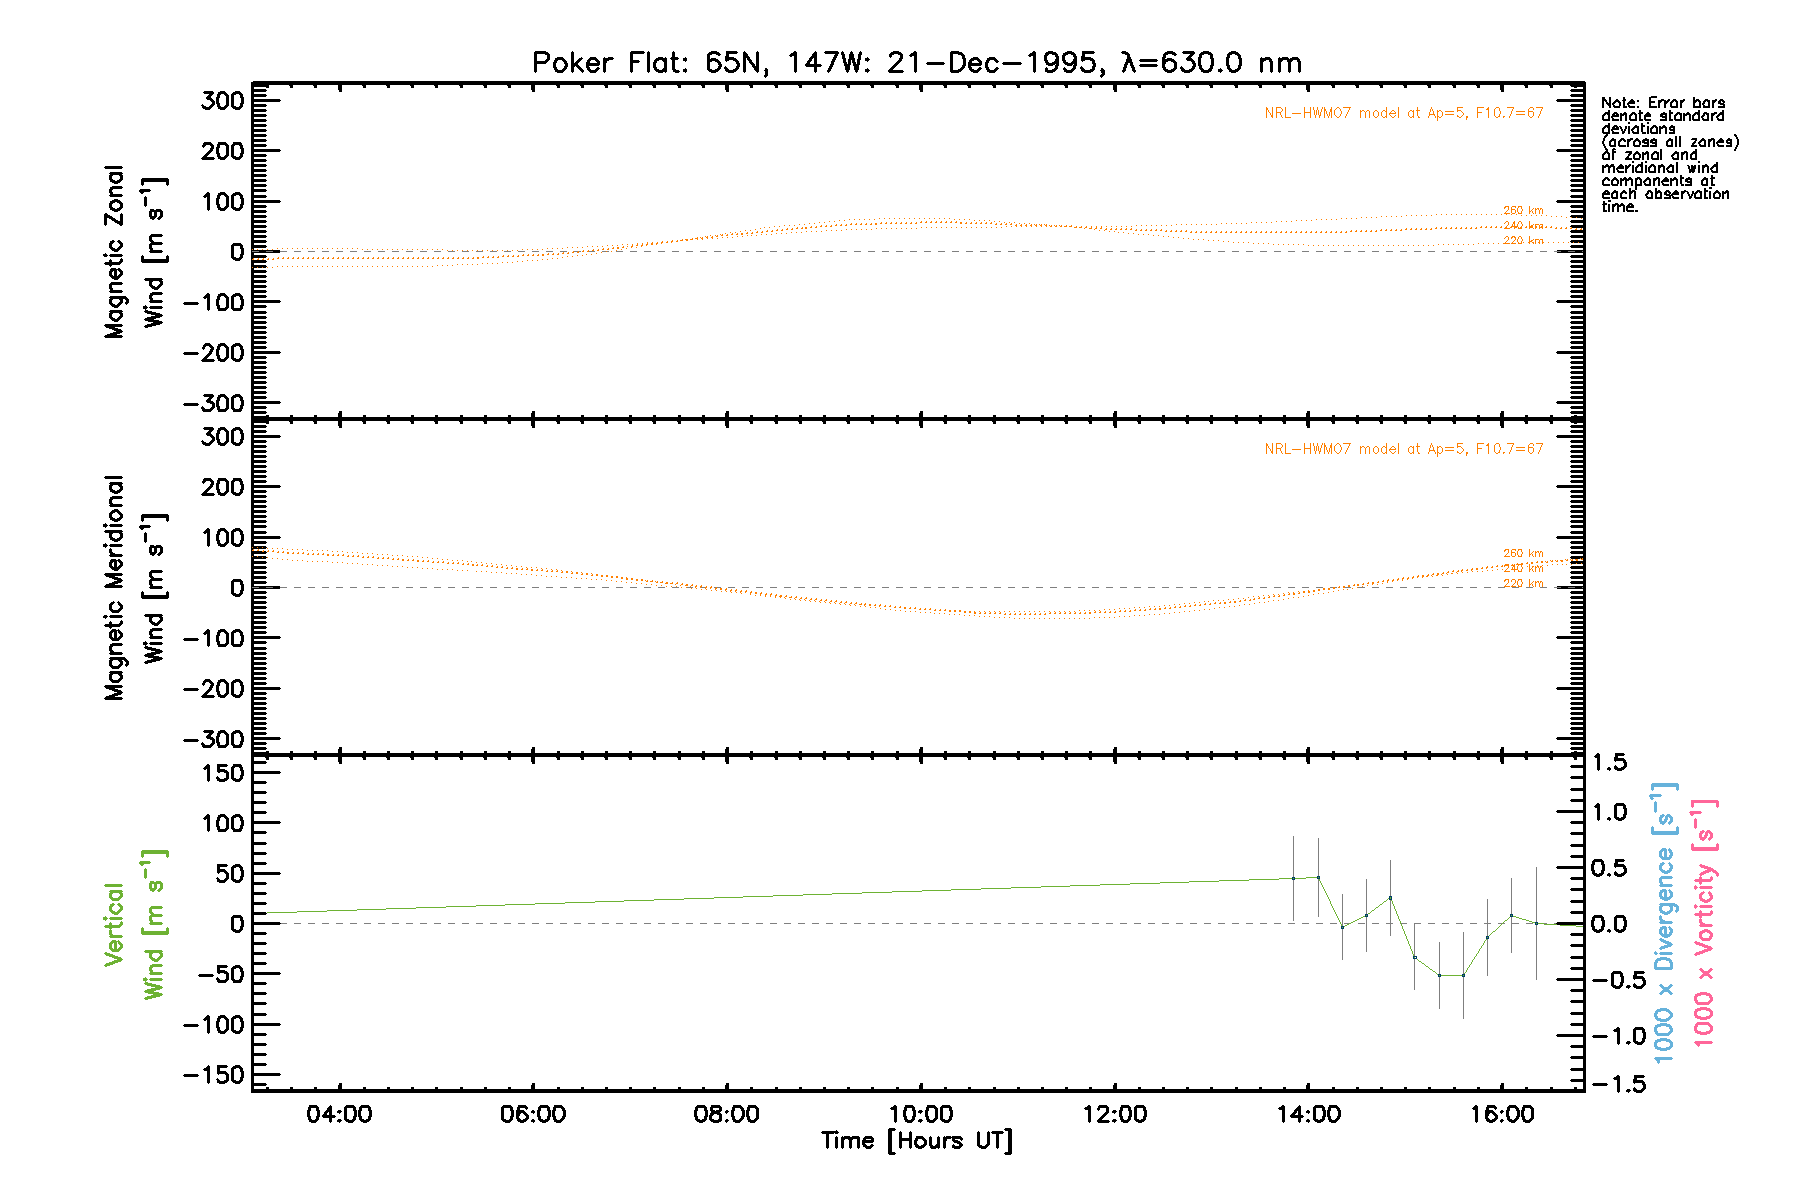The width and height of the screenshot is (1800, 1200).
Task: Click the '300' tick on zonal wind axis
Action: pyautogui.click(x=223, y=101)
